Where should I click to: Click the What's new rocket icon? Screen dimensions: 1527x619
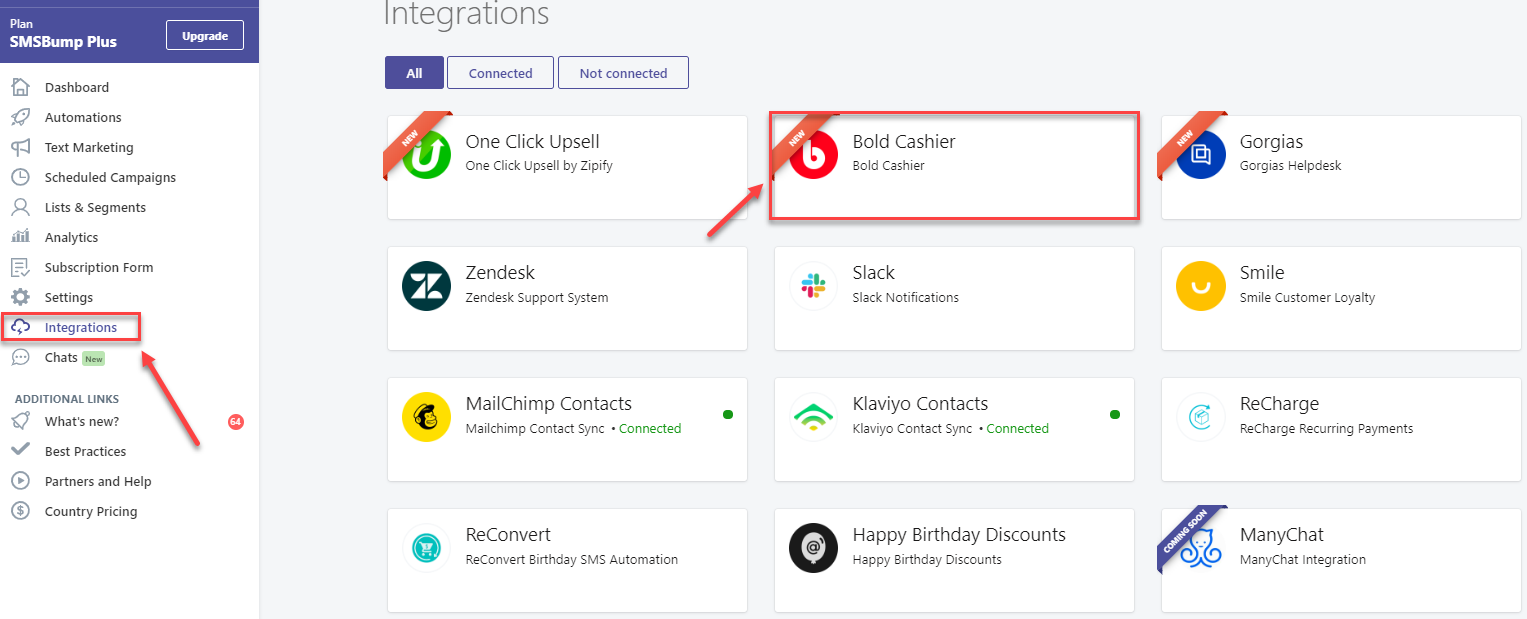pos(20,421)
